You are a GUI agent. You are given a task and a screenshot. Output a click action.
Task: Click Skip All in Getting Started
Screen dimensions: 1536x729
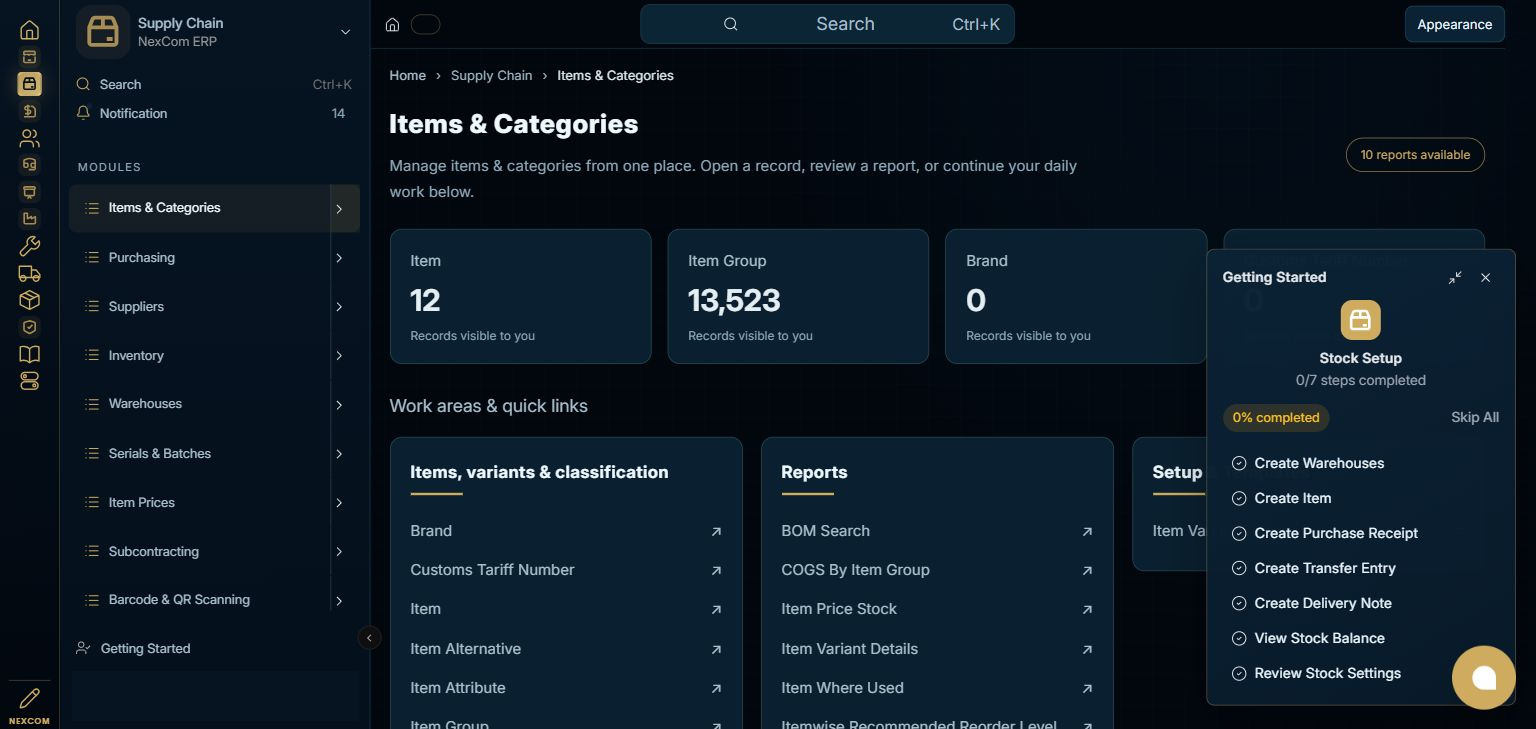point(1475,417)
